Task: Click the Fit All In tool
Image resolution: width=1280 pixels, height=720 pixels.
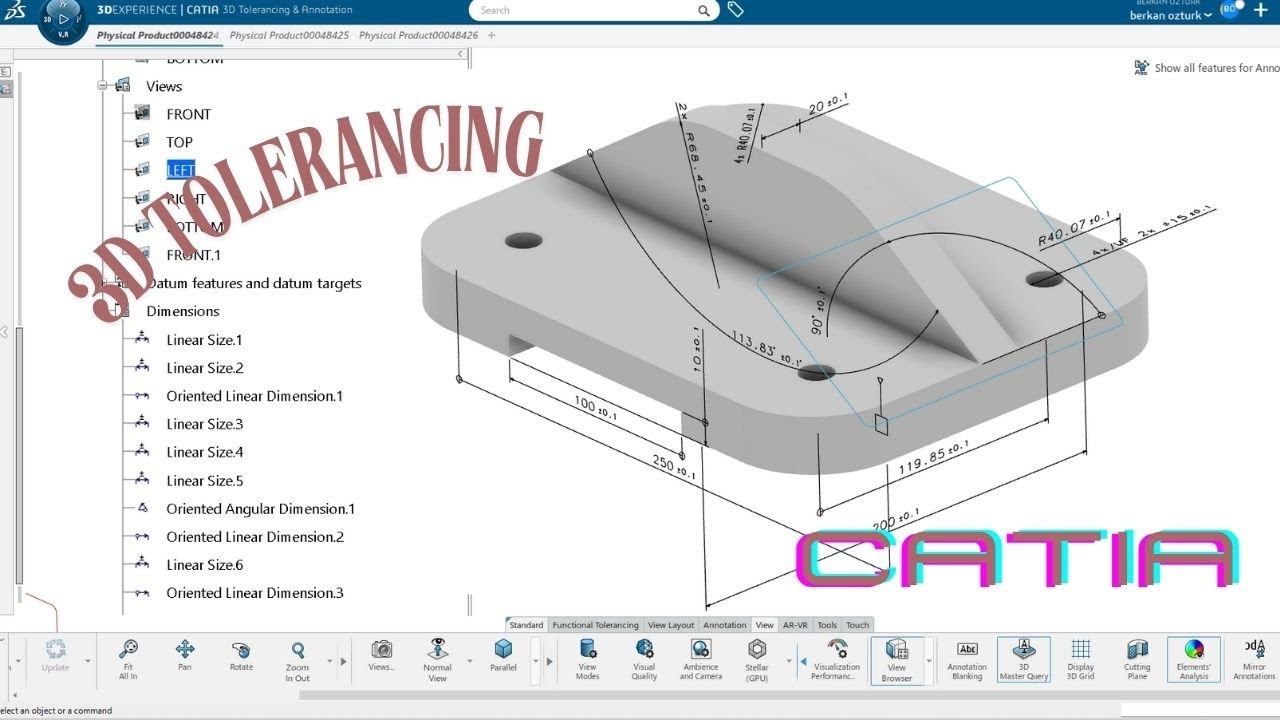Action: click(128, 660)
